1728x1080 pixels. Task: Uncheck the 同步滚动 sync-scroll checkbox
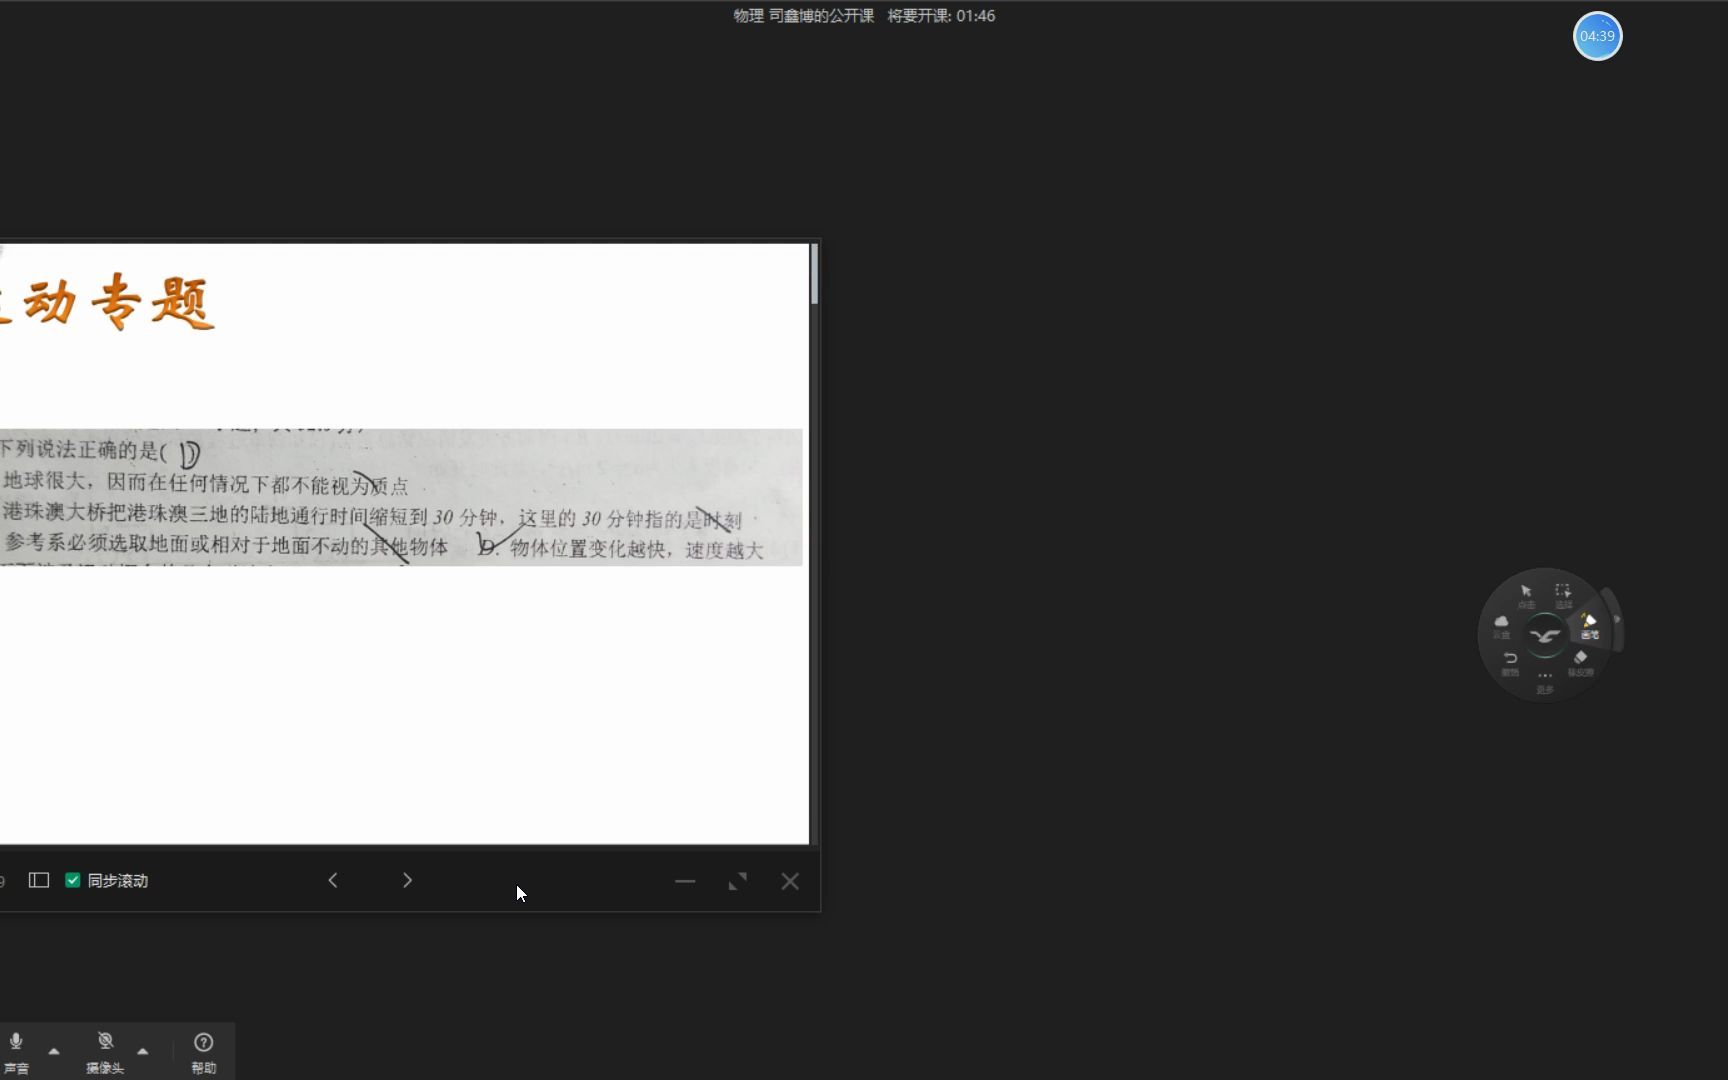coord(72,880)
